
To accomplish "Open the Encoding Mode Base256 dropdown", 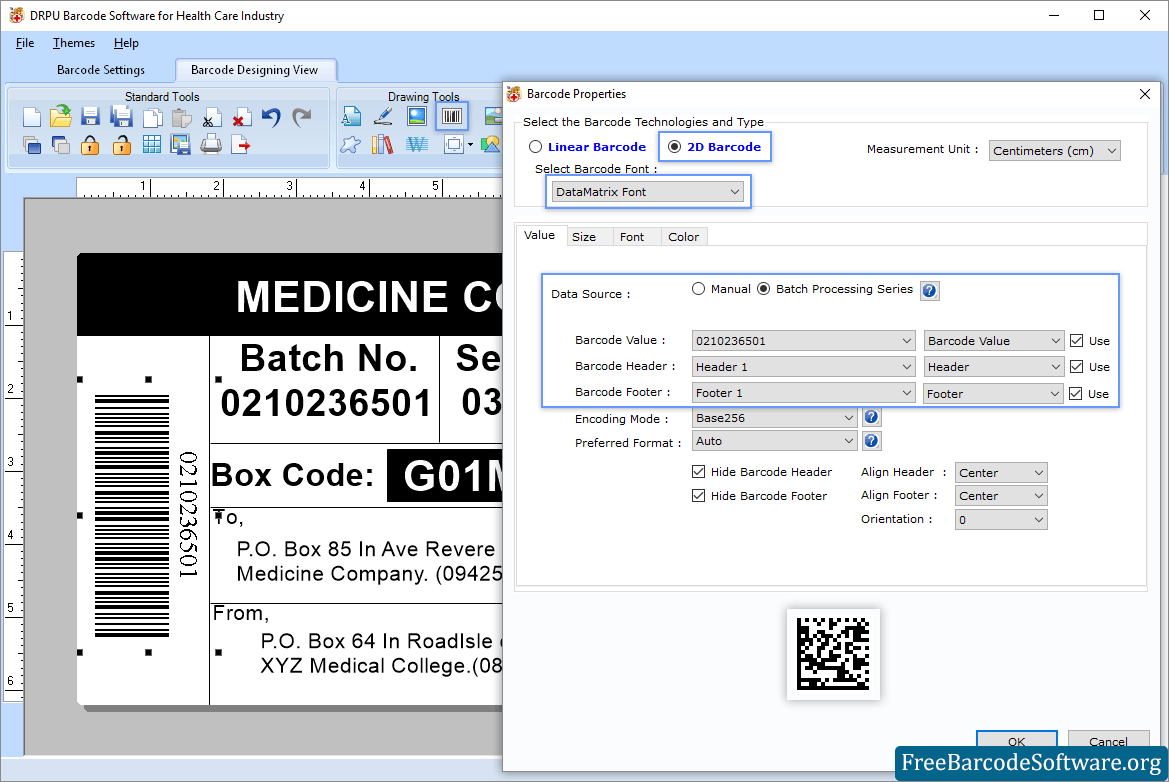I will (x=774, y=418).
